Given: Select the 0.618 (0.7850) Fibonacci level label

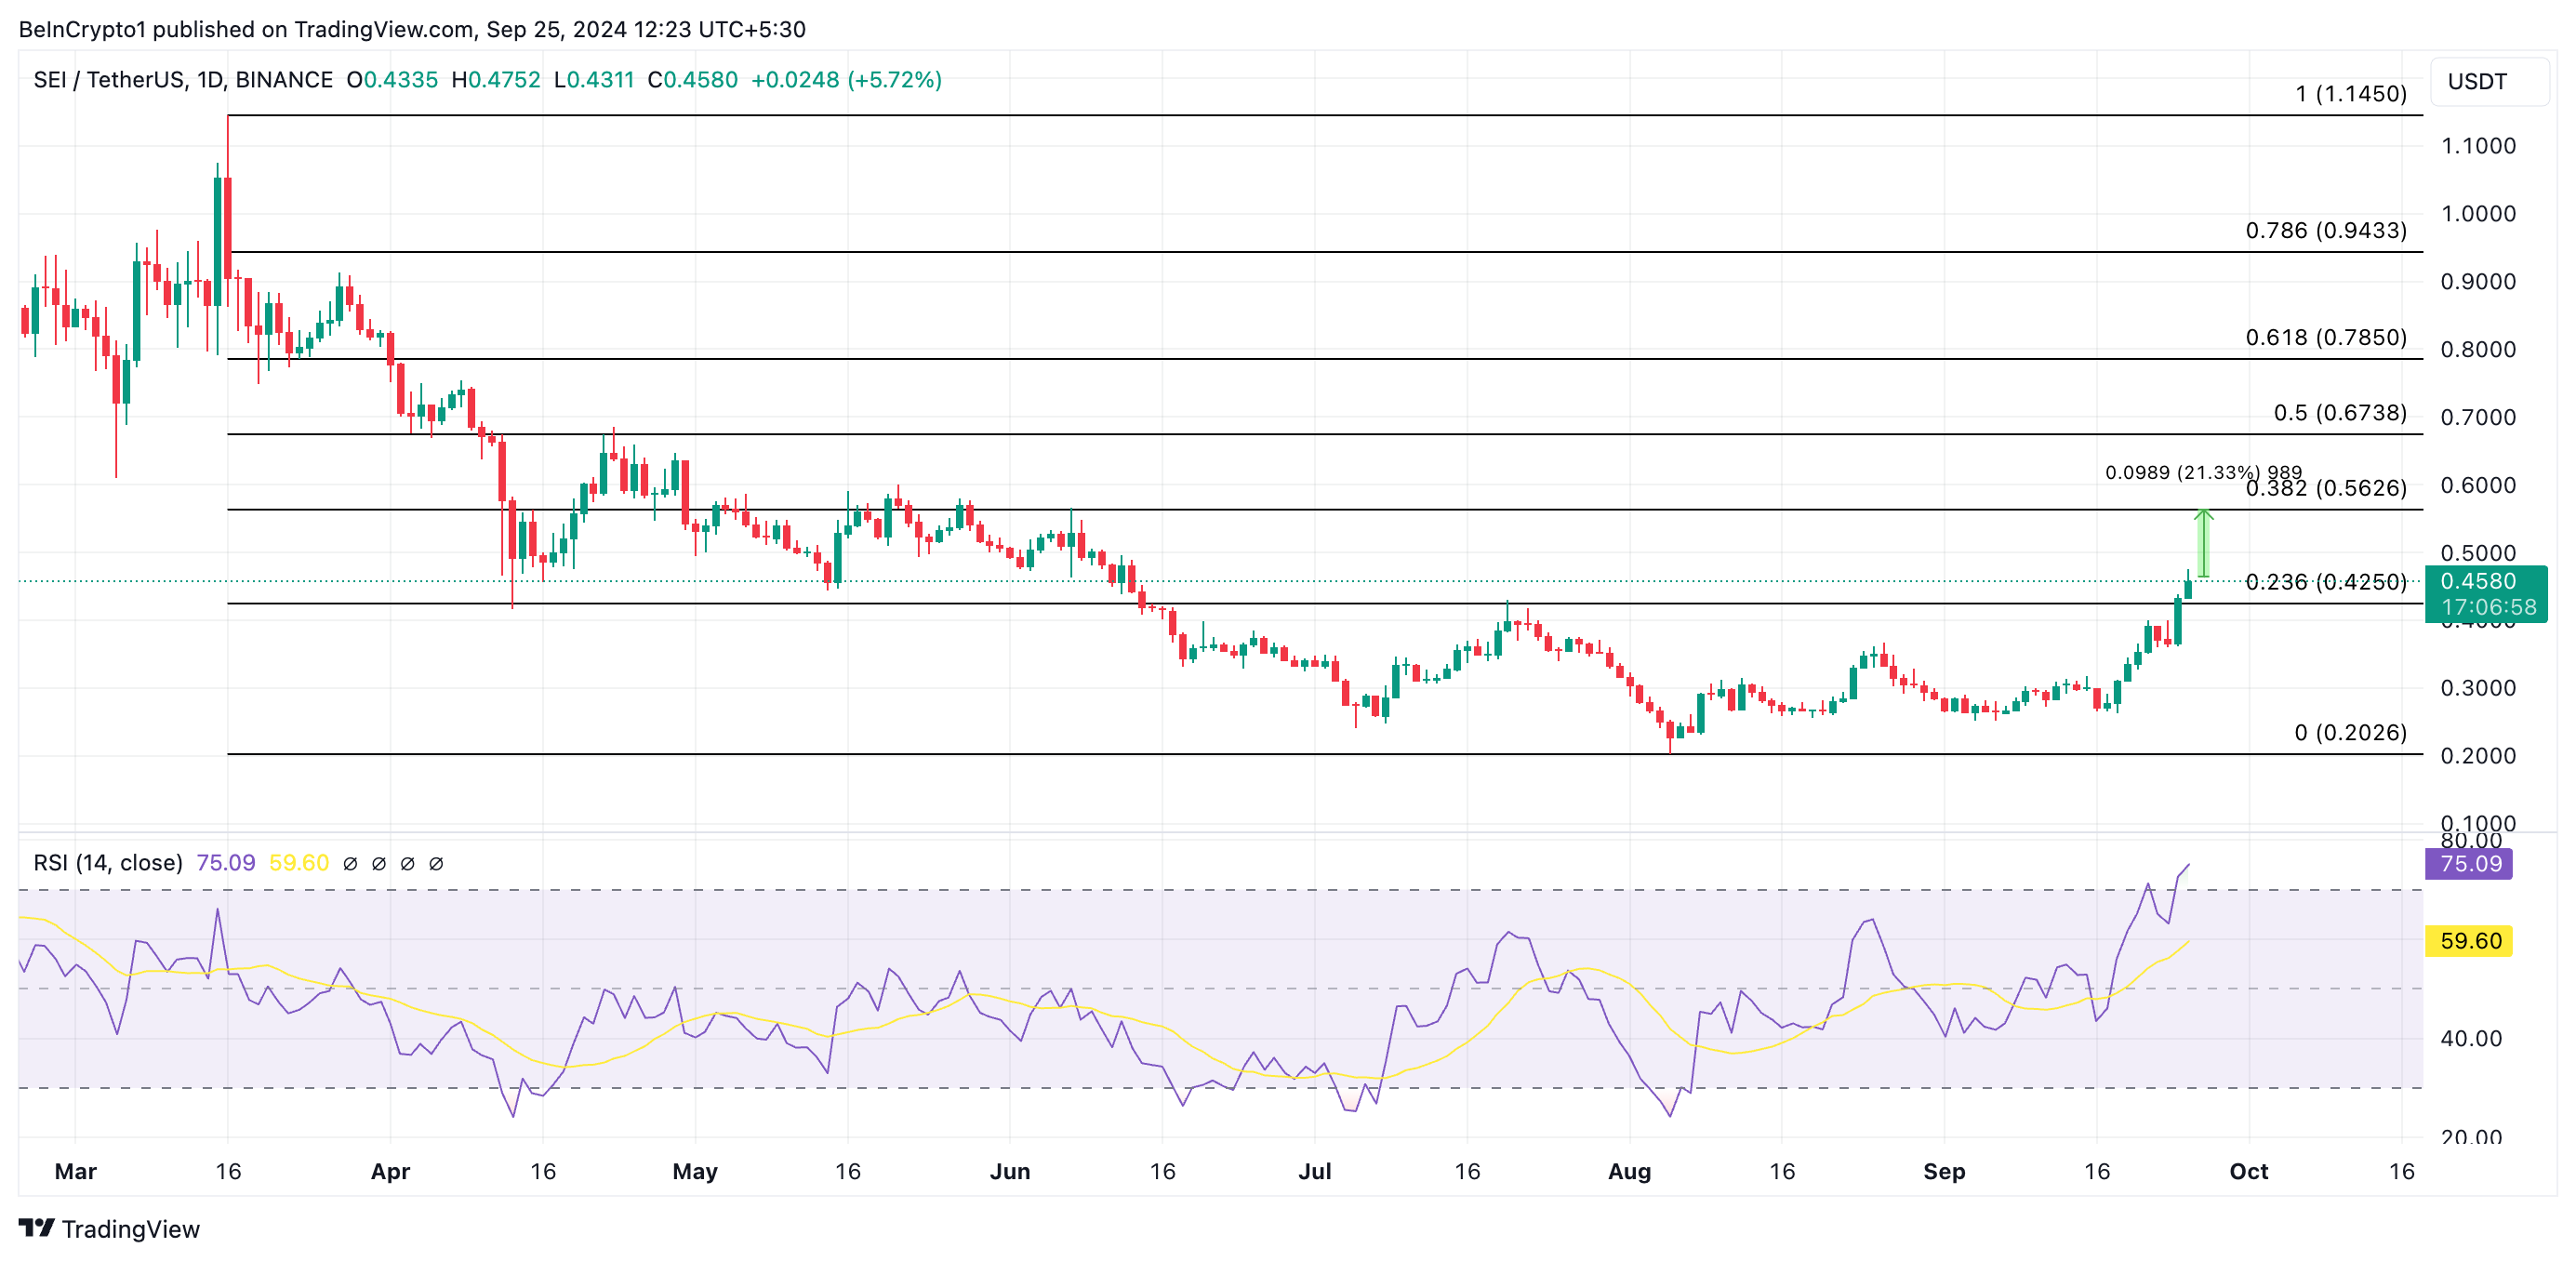Looking at the screenshot, I should [2325, 337].
